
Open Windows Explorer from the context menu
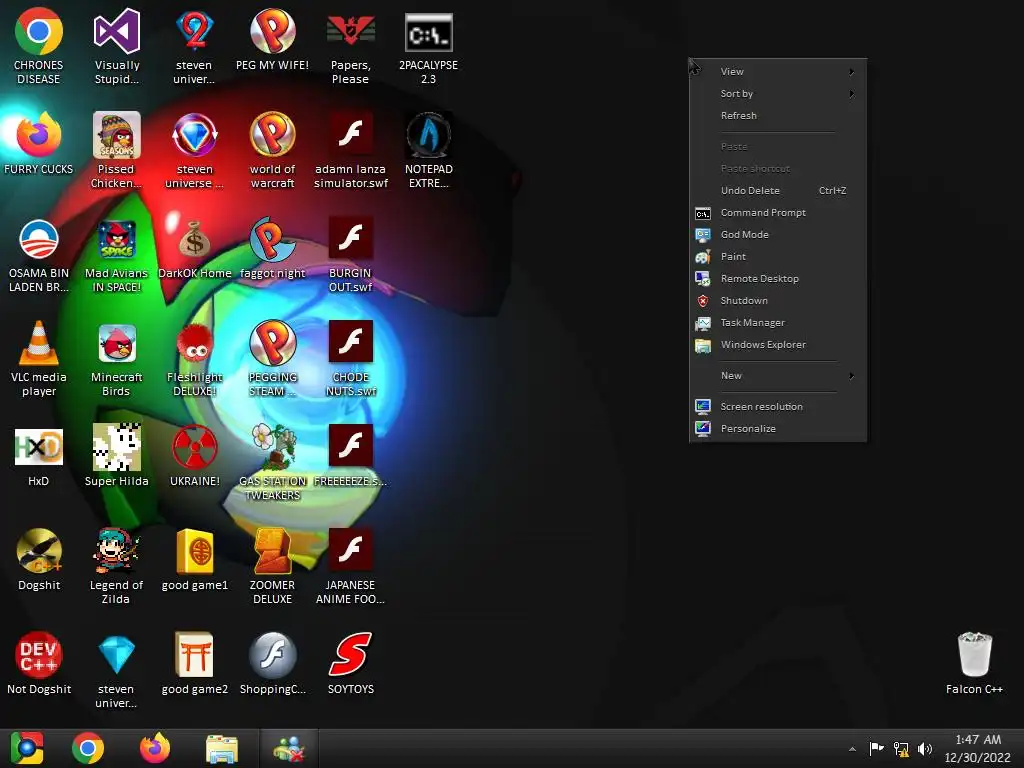[777, 345]
